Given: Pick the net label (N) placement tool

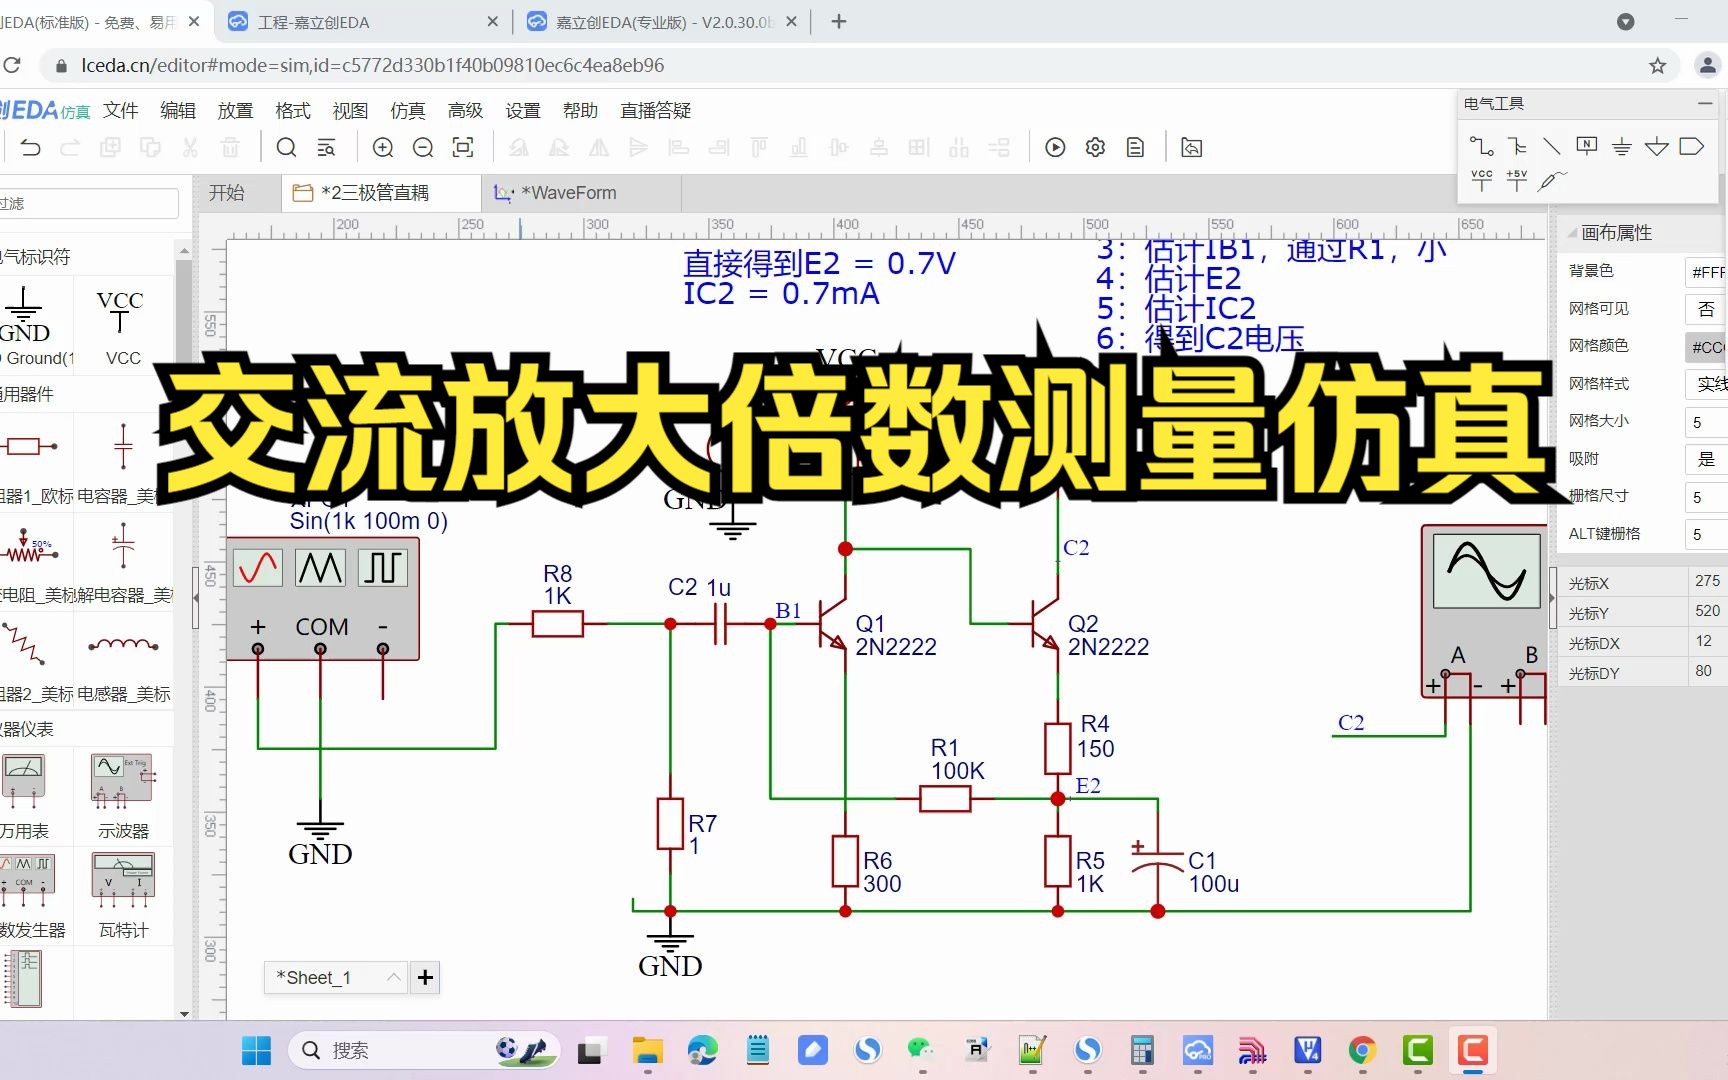Looking at the screenshot, I should coord(1586,146).
